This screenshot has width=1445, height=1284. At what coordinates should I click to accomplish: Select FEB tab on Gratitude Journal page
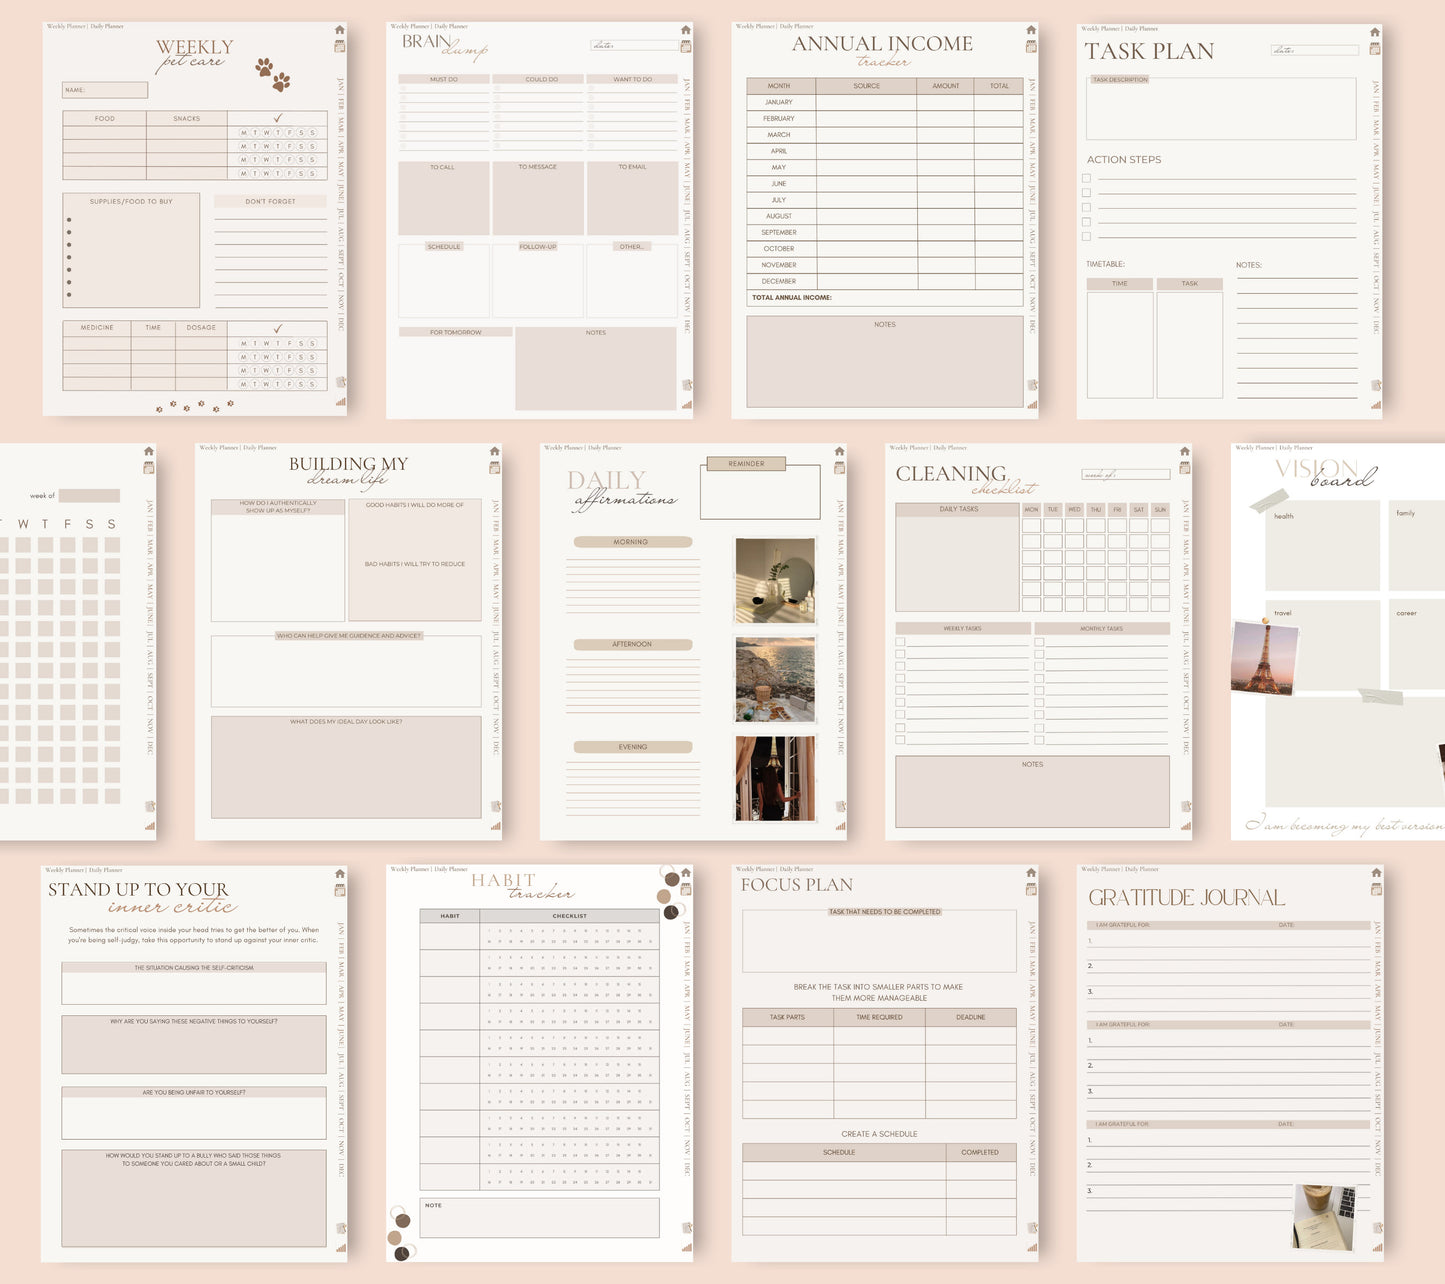[1376, 948]
